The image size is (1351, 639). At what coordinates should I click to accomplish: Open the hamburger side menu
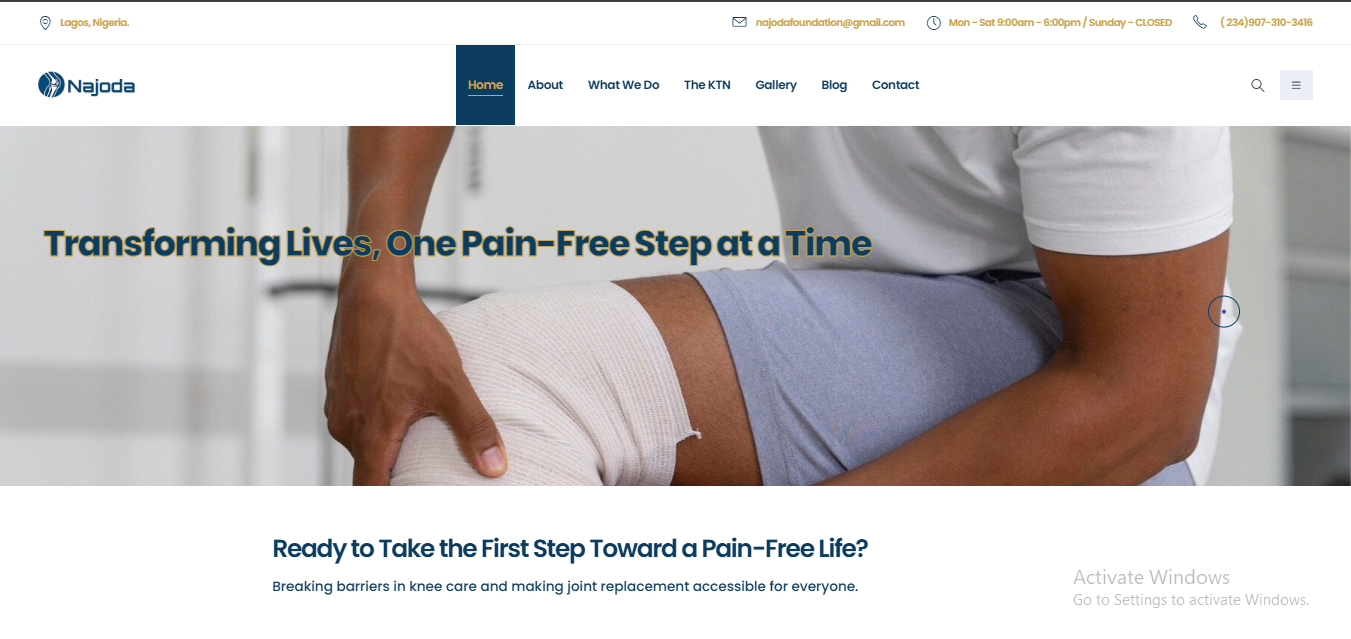(1296, 85)
